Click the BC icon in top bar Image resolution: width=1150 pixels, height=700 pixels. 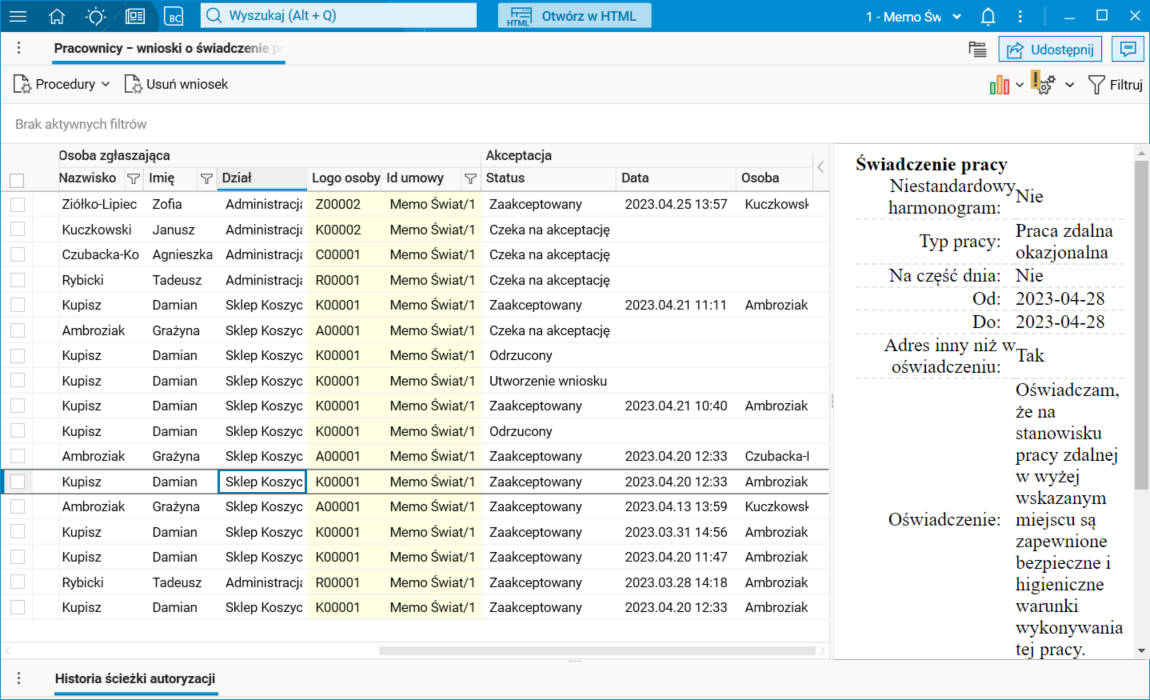174,15
